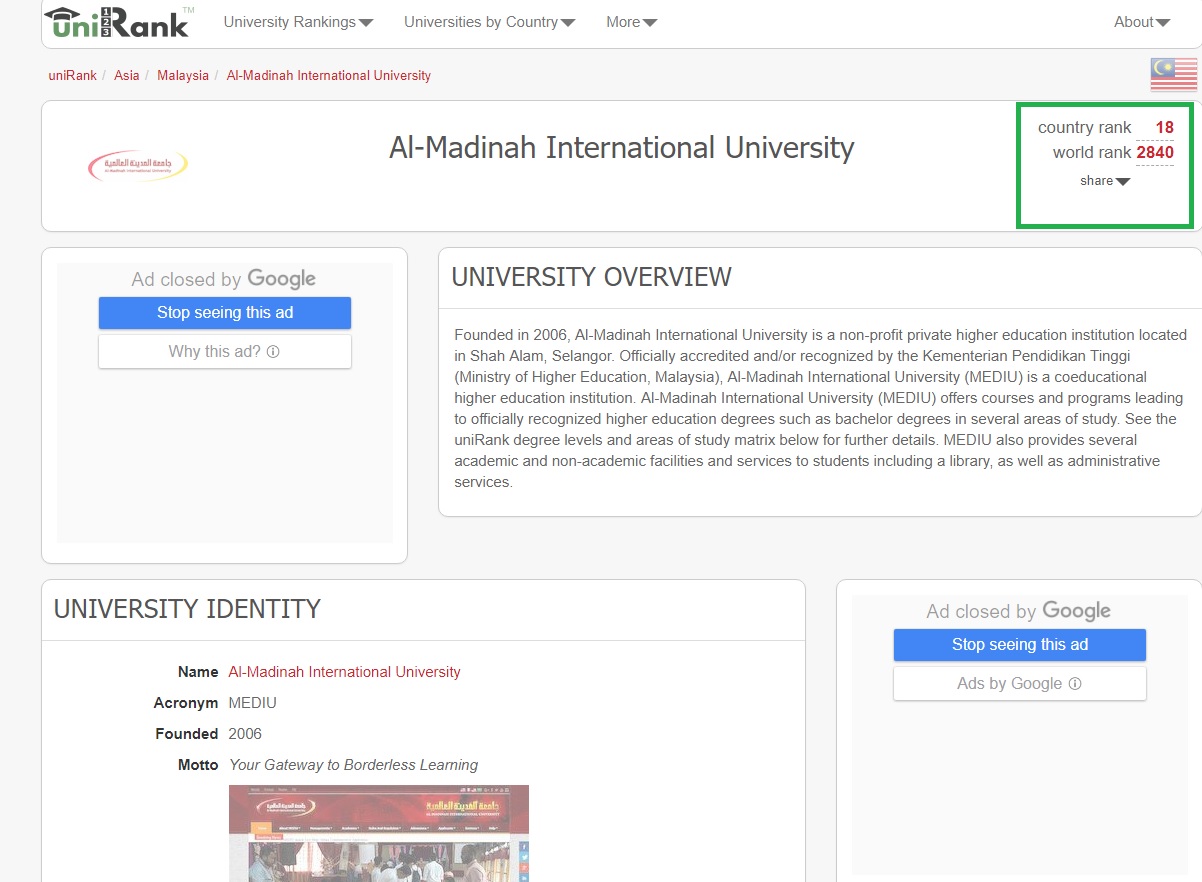Click the country rank value 18
The image size is (1202, 882).
pyautogui.click(x=1165, y=127)
